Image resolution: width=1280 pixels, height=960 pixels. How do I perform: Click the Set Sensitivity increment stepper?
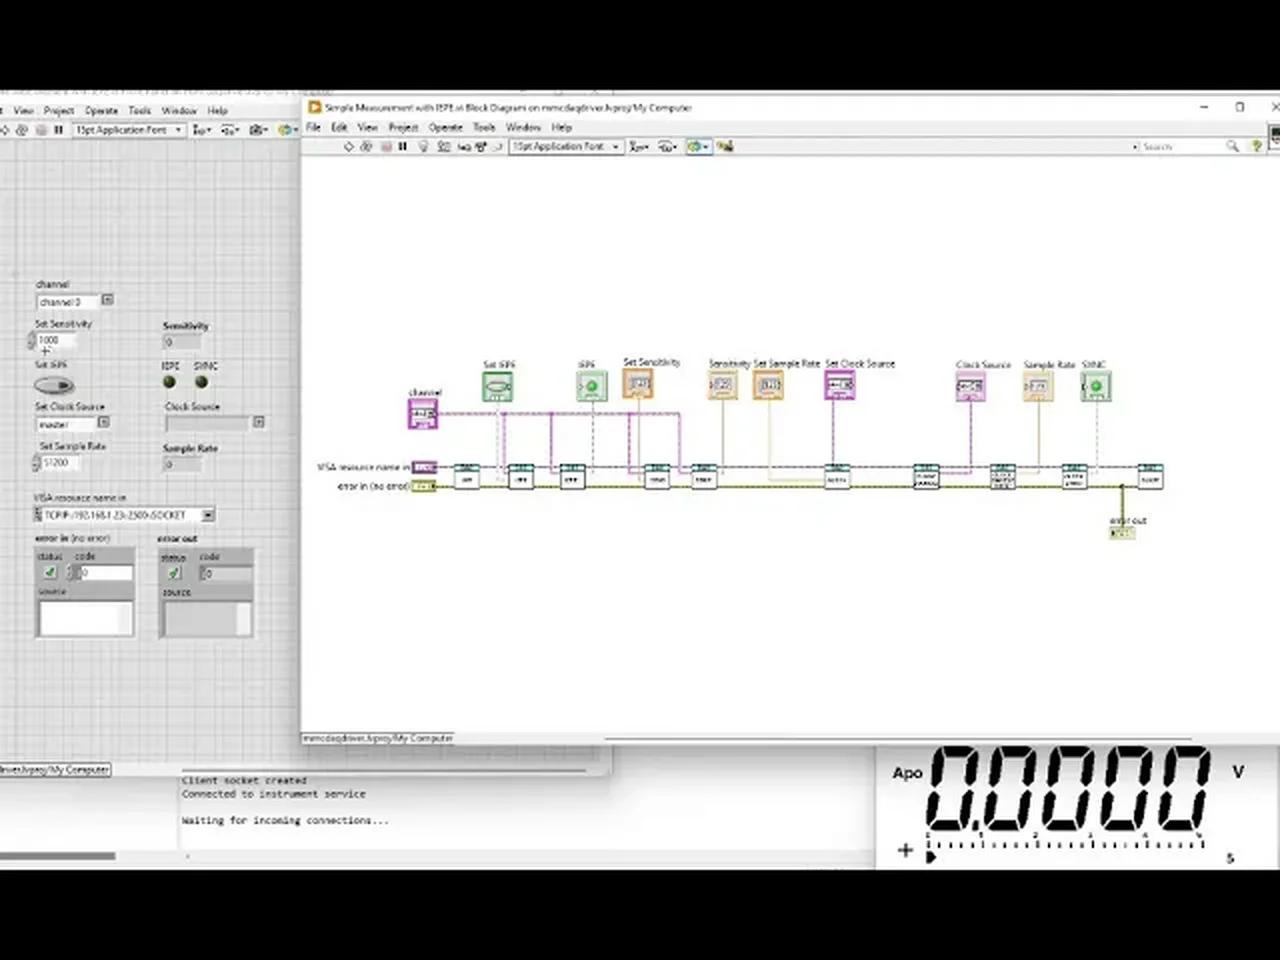click(x=31, y=337)
